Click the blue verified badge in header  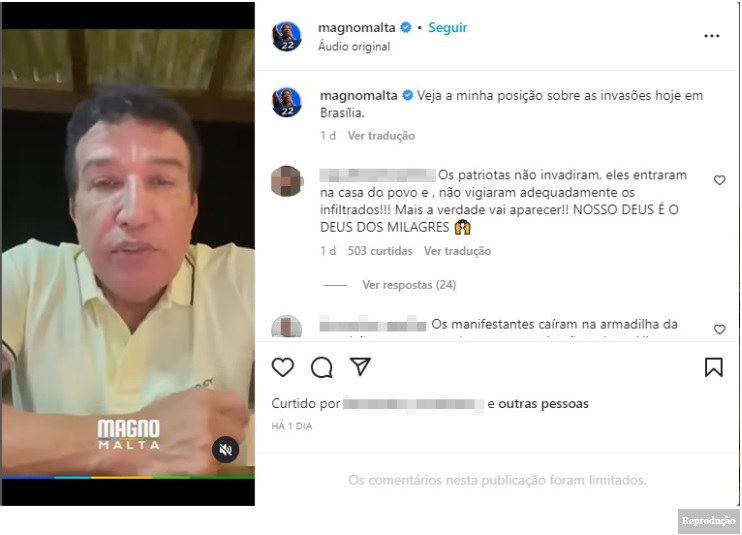[x=406, y=27]
